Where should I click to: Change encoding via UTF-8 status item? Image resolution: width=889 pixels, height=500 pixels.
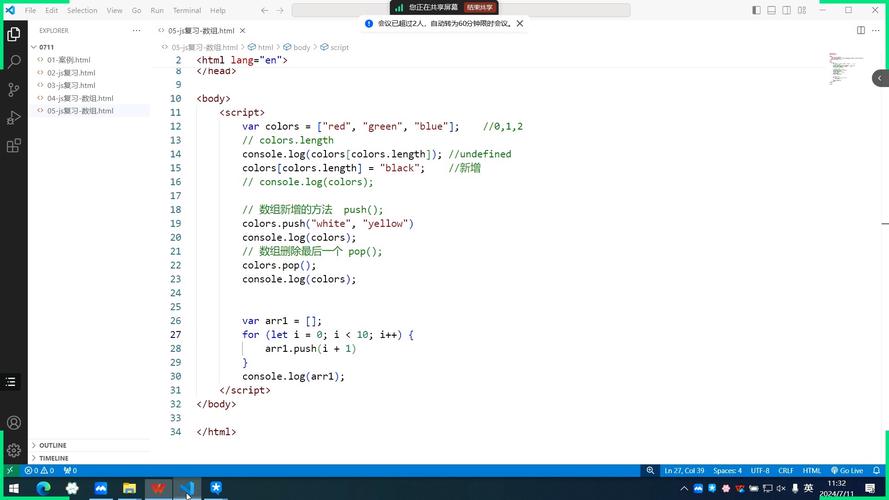(x=760, y=471)
